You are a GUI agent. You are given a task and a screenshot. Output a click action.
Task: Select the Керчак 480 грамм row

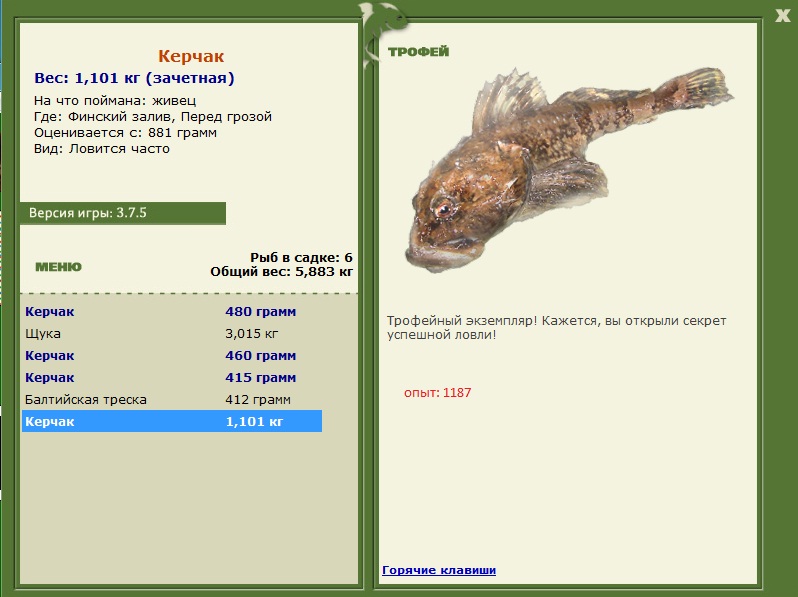tap(172, 311)
